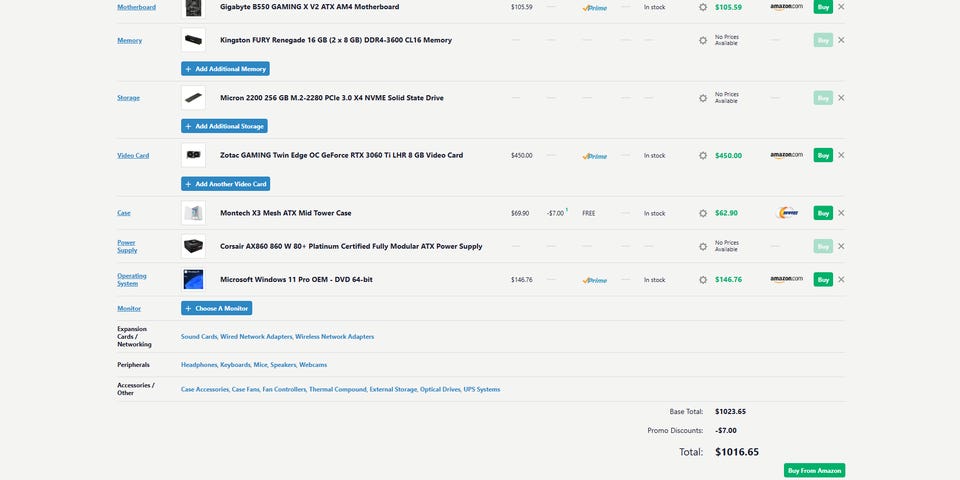Open price settings gear for Montech Case row
This screenshot has width=960, height=480.
tap(703, 213)
